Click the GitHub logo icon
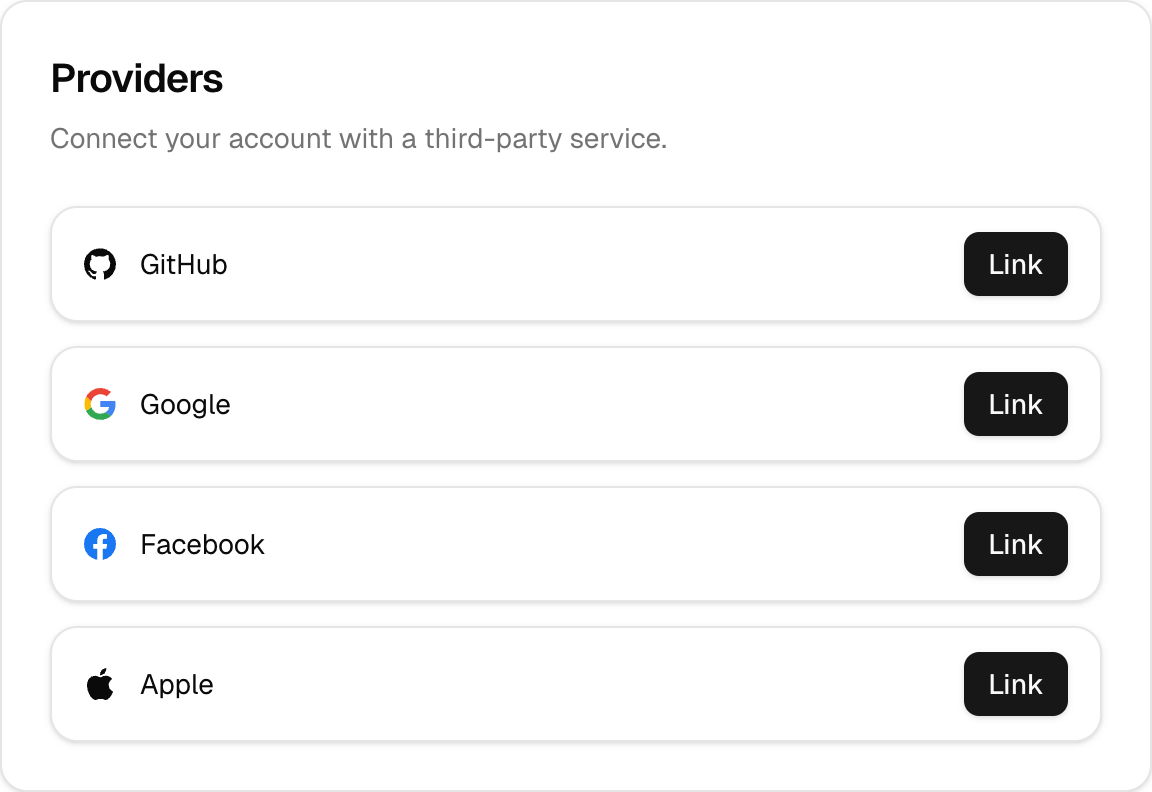This screenshot has width=1152, height=792. coord(100,264)
